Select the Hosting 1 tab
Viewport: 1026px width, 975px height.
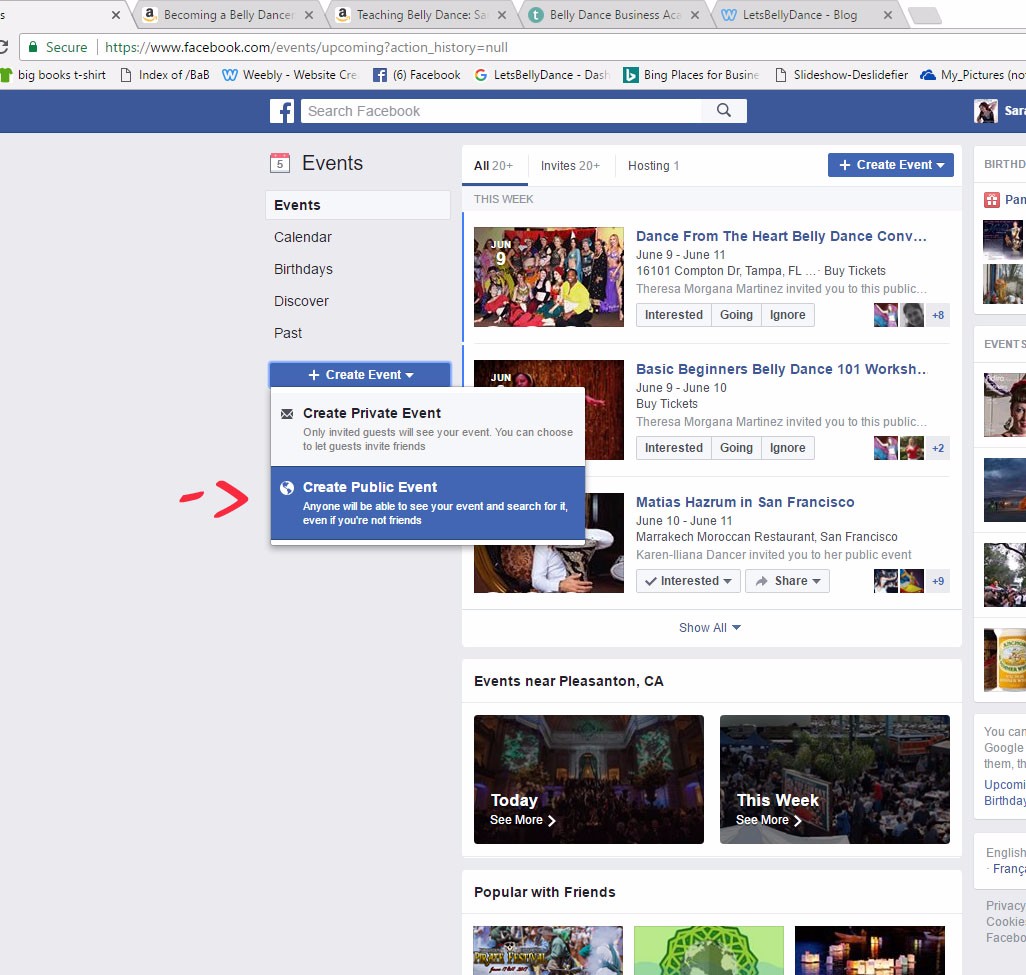pos(654,166)
